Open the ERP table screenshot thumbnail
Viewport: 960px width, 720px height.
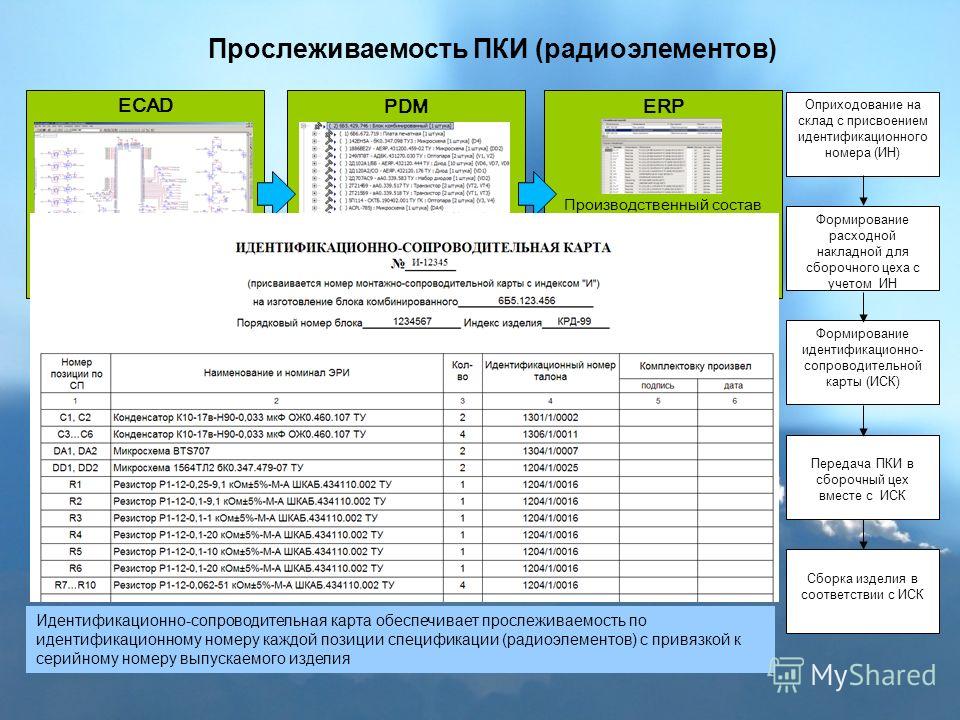click(x=662, y=156)
